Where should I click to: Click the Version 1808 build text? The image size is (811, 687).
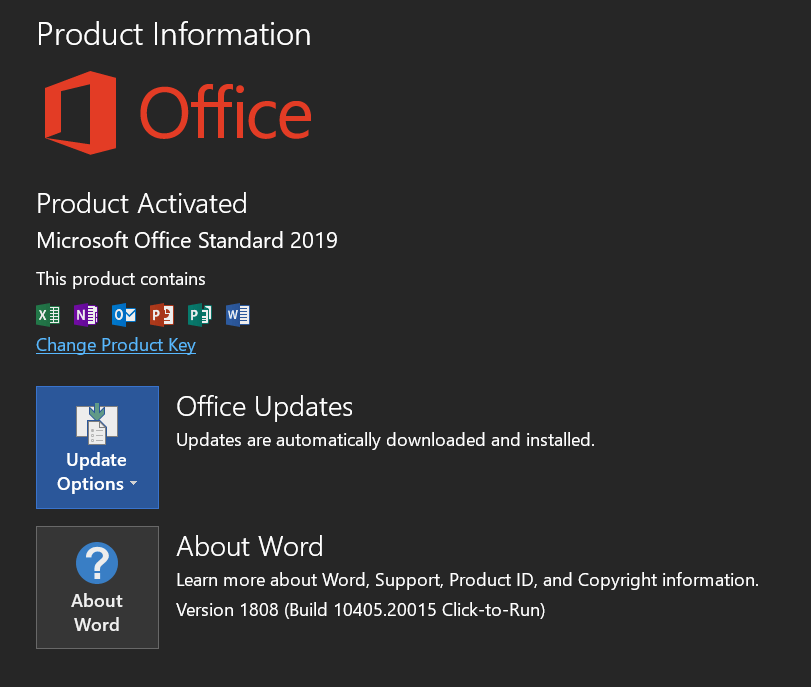point(361,610)
